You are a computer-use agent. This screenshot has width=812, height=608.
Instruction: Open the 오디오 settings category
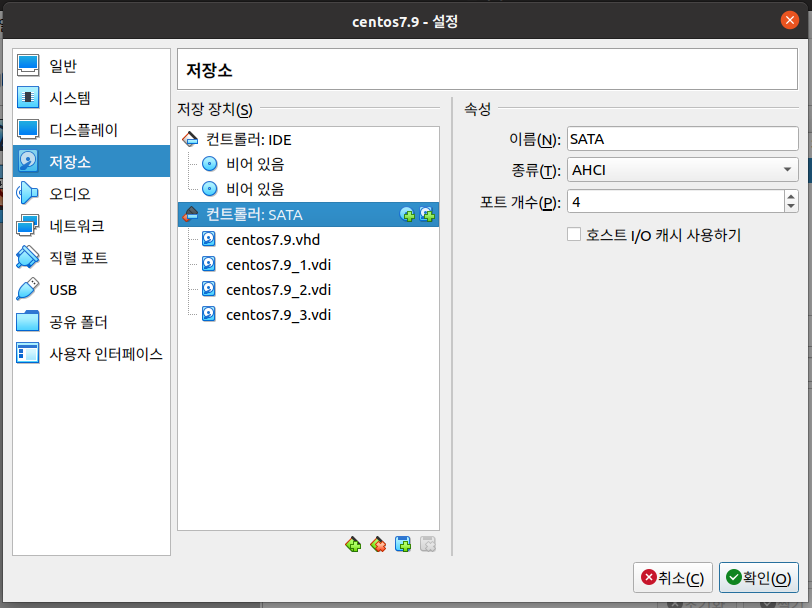click(x=91, y=193)
